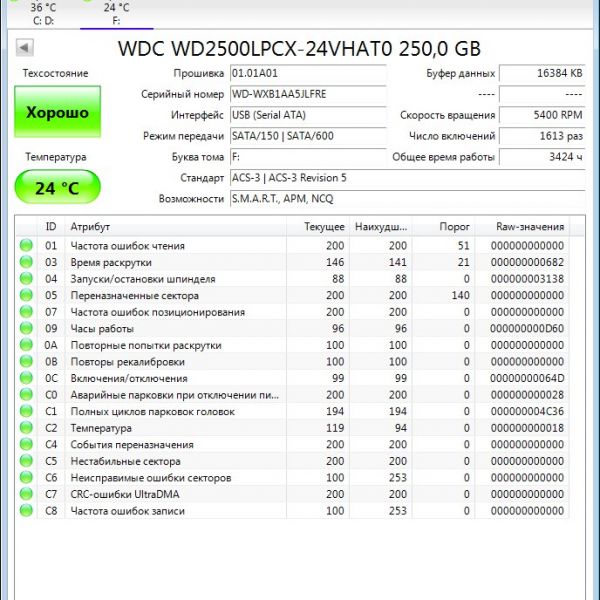Viewport: 600px width, 600px height.
Task: Click the Текущее column header
Action: (x=318, y=227)
